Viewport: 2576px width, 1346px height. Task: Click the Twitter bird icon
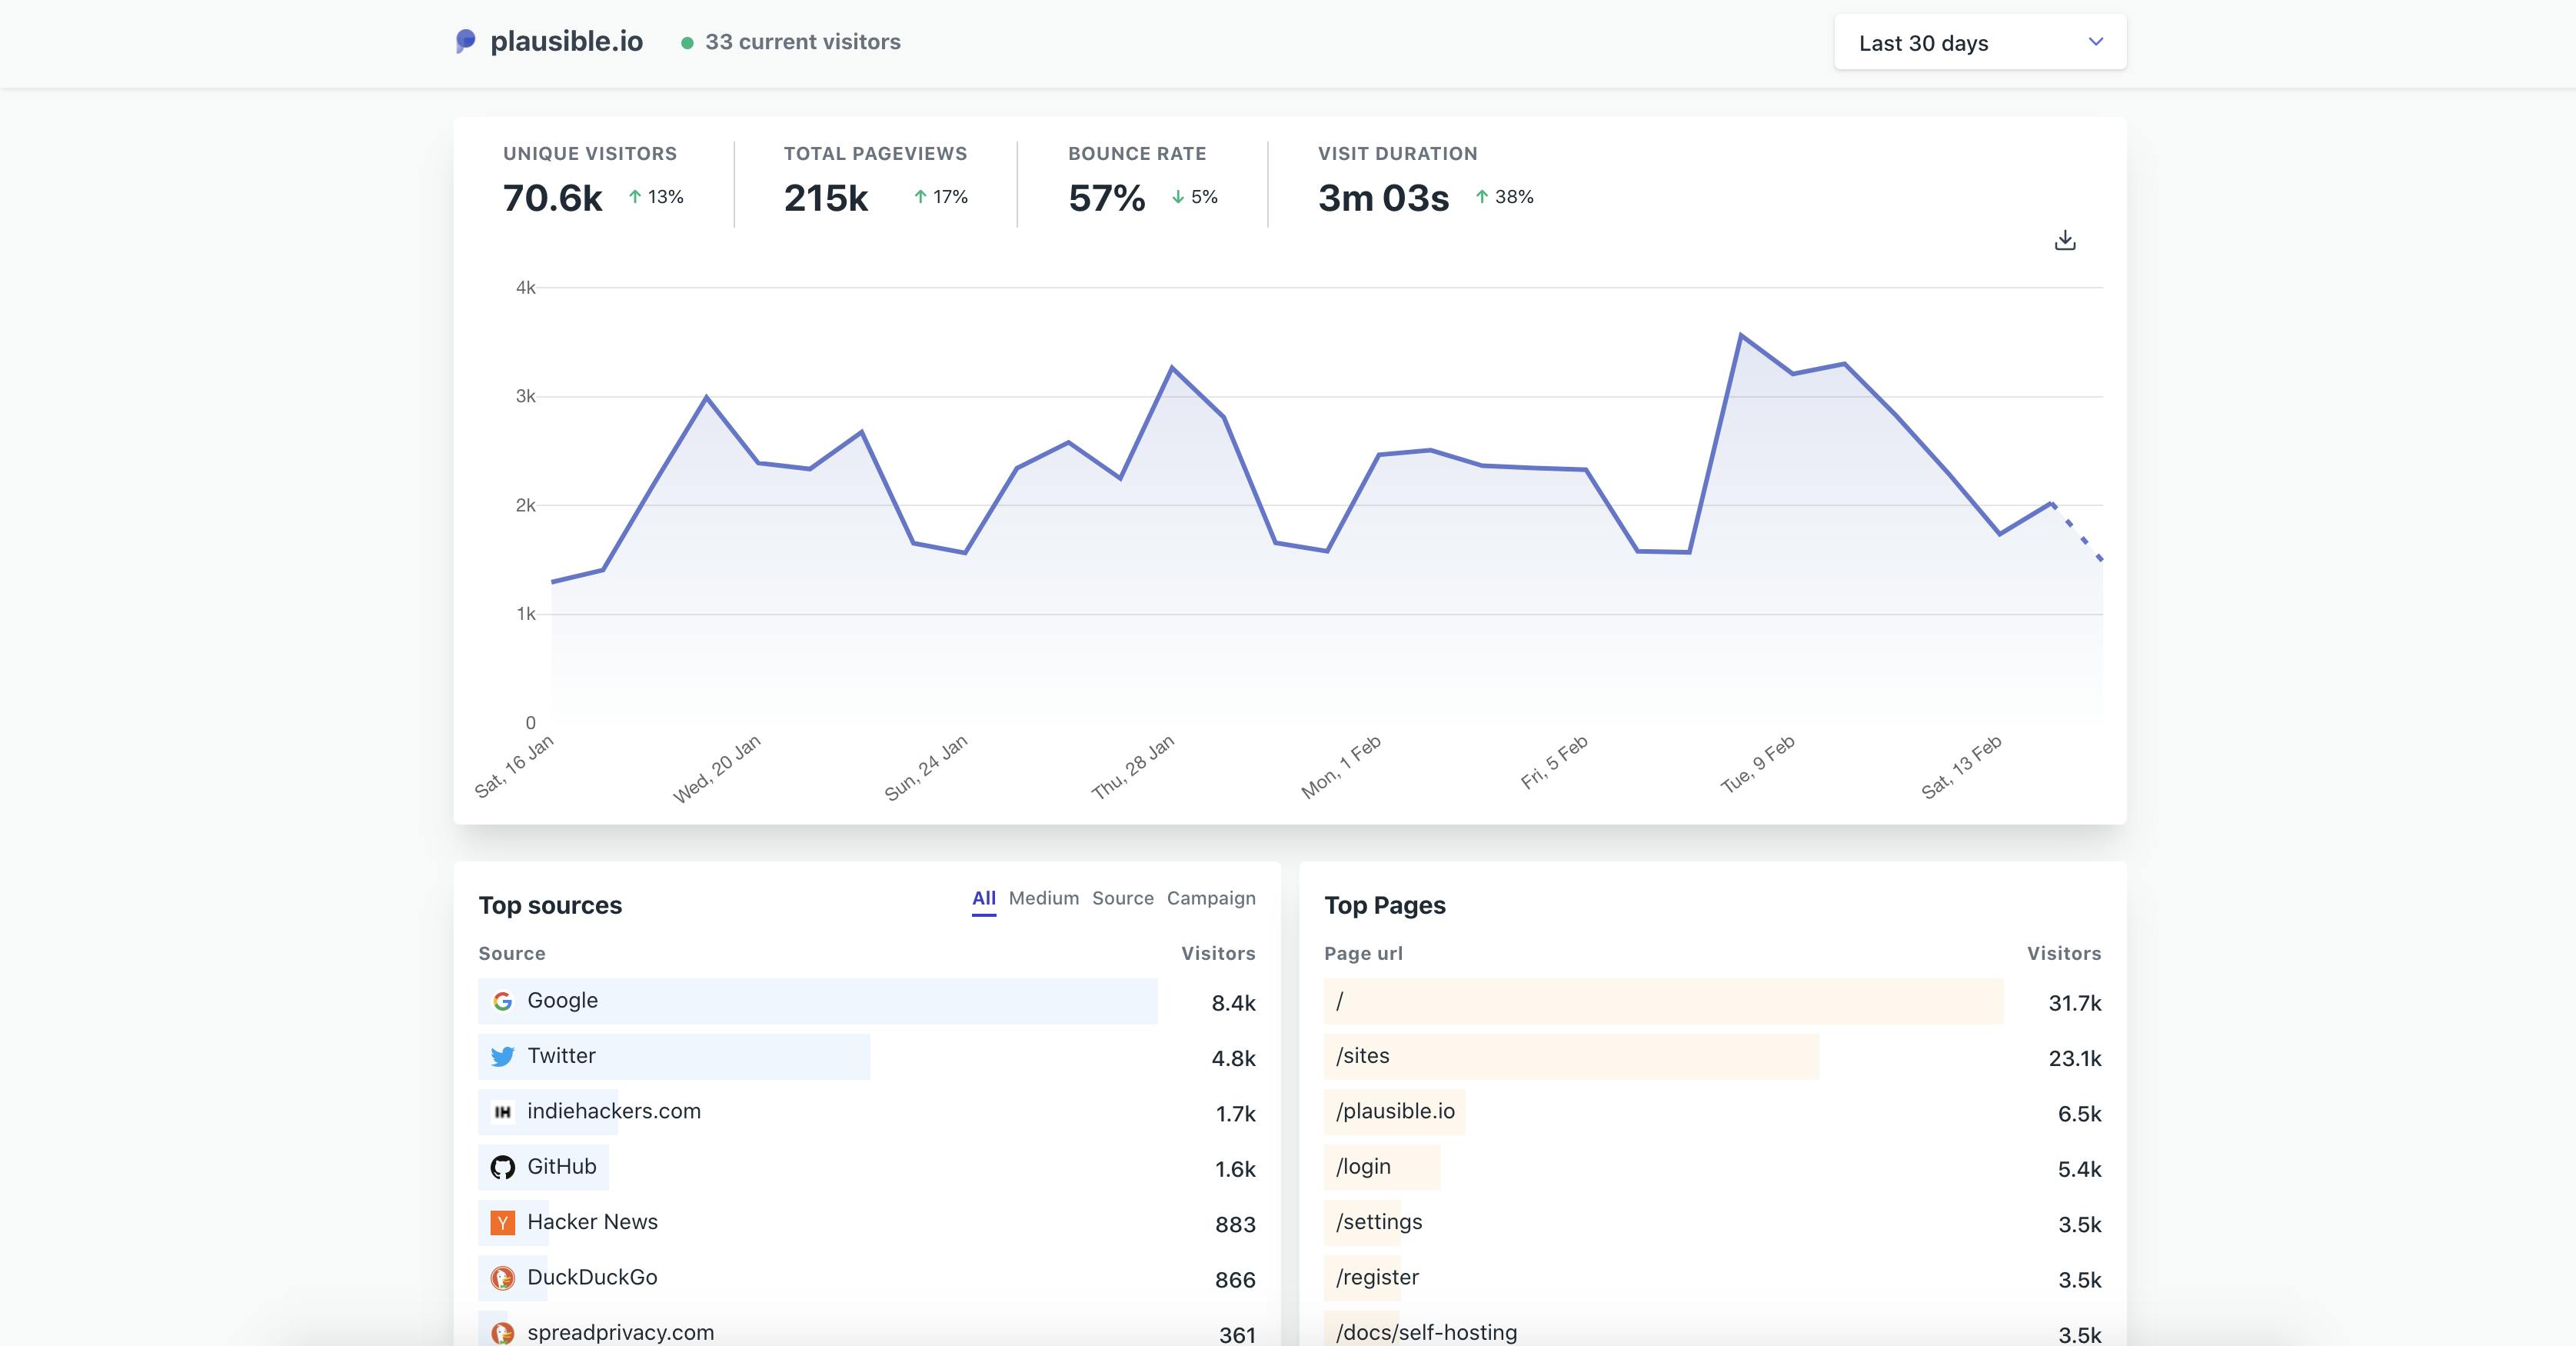pyautogui.click(x=503, y=1056)
